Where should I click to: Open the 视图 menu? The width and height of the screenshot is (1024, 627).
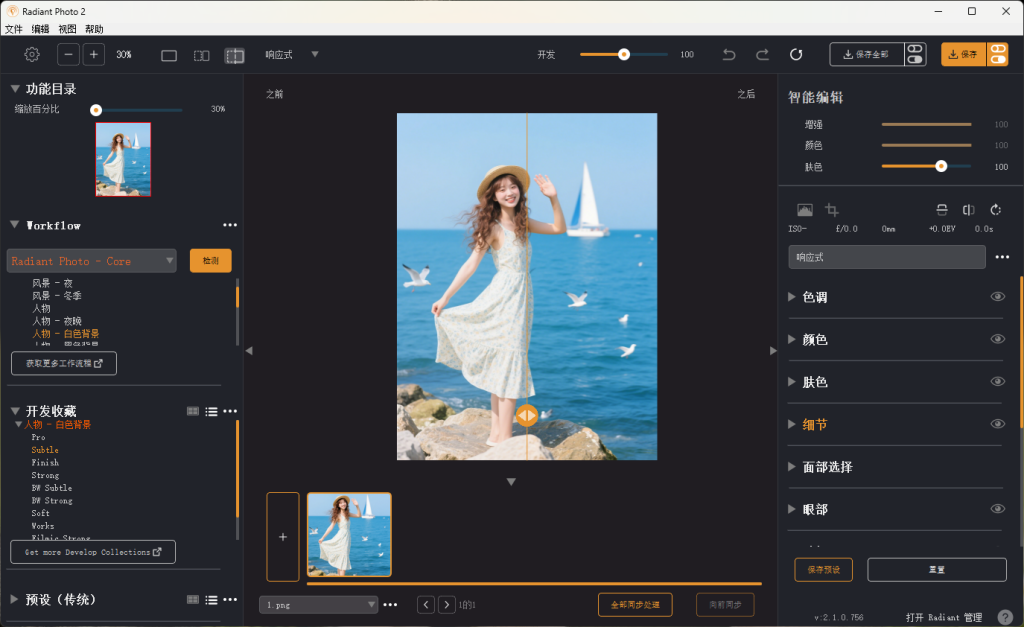point(67,29)
